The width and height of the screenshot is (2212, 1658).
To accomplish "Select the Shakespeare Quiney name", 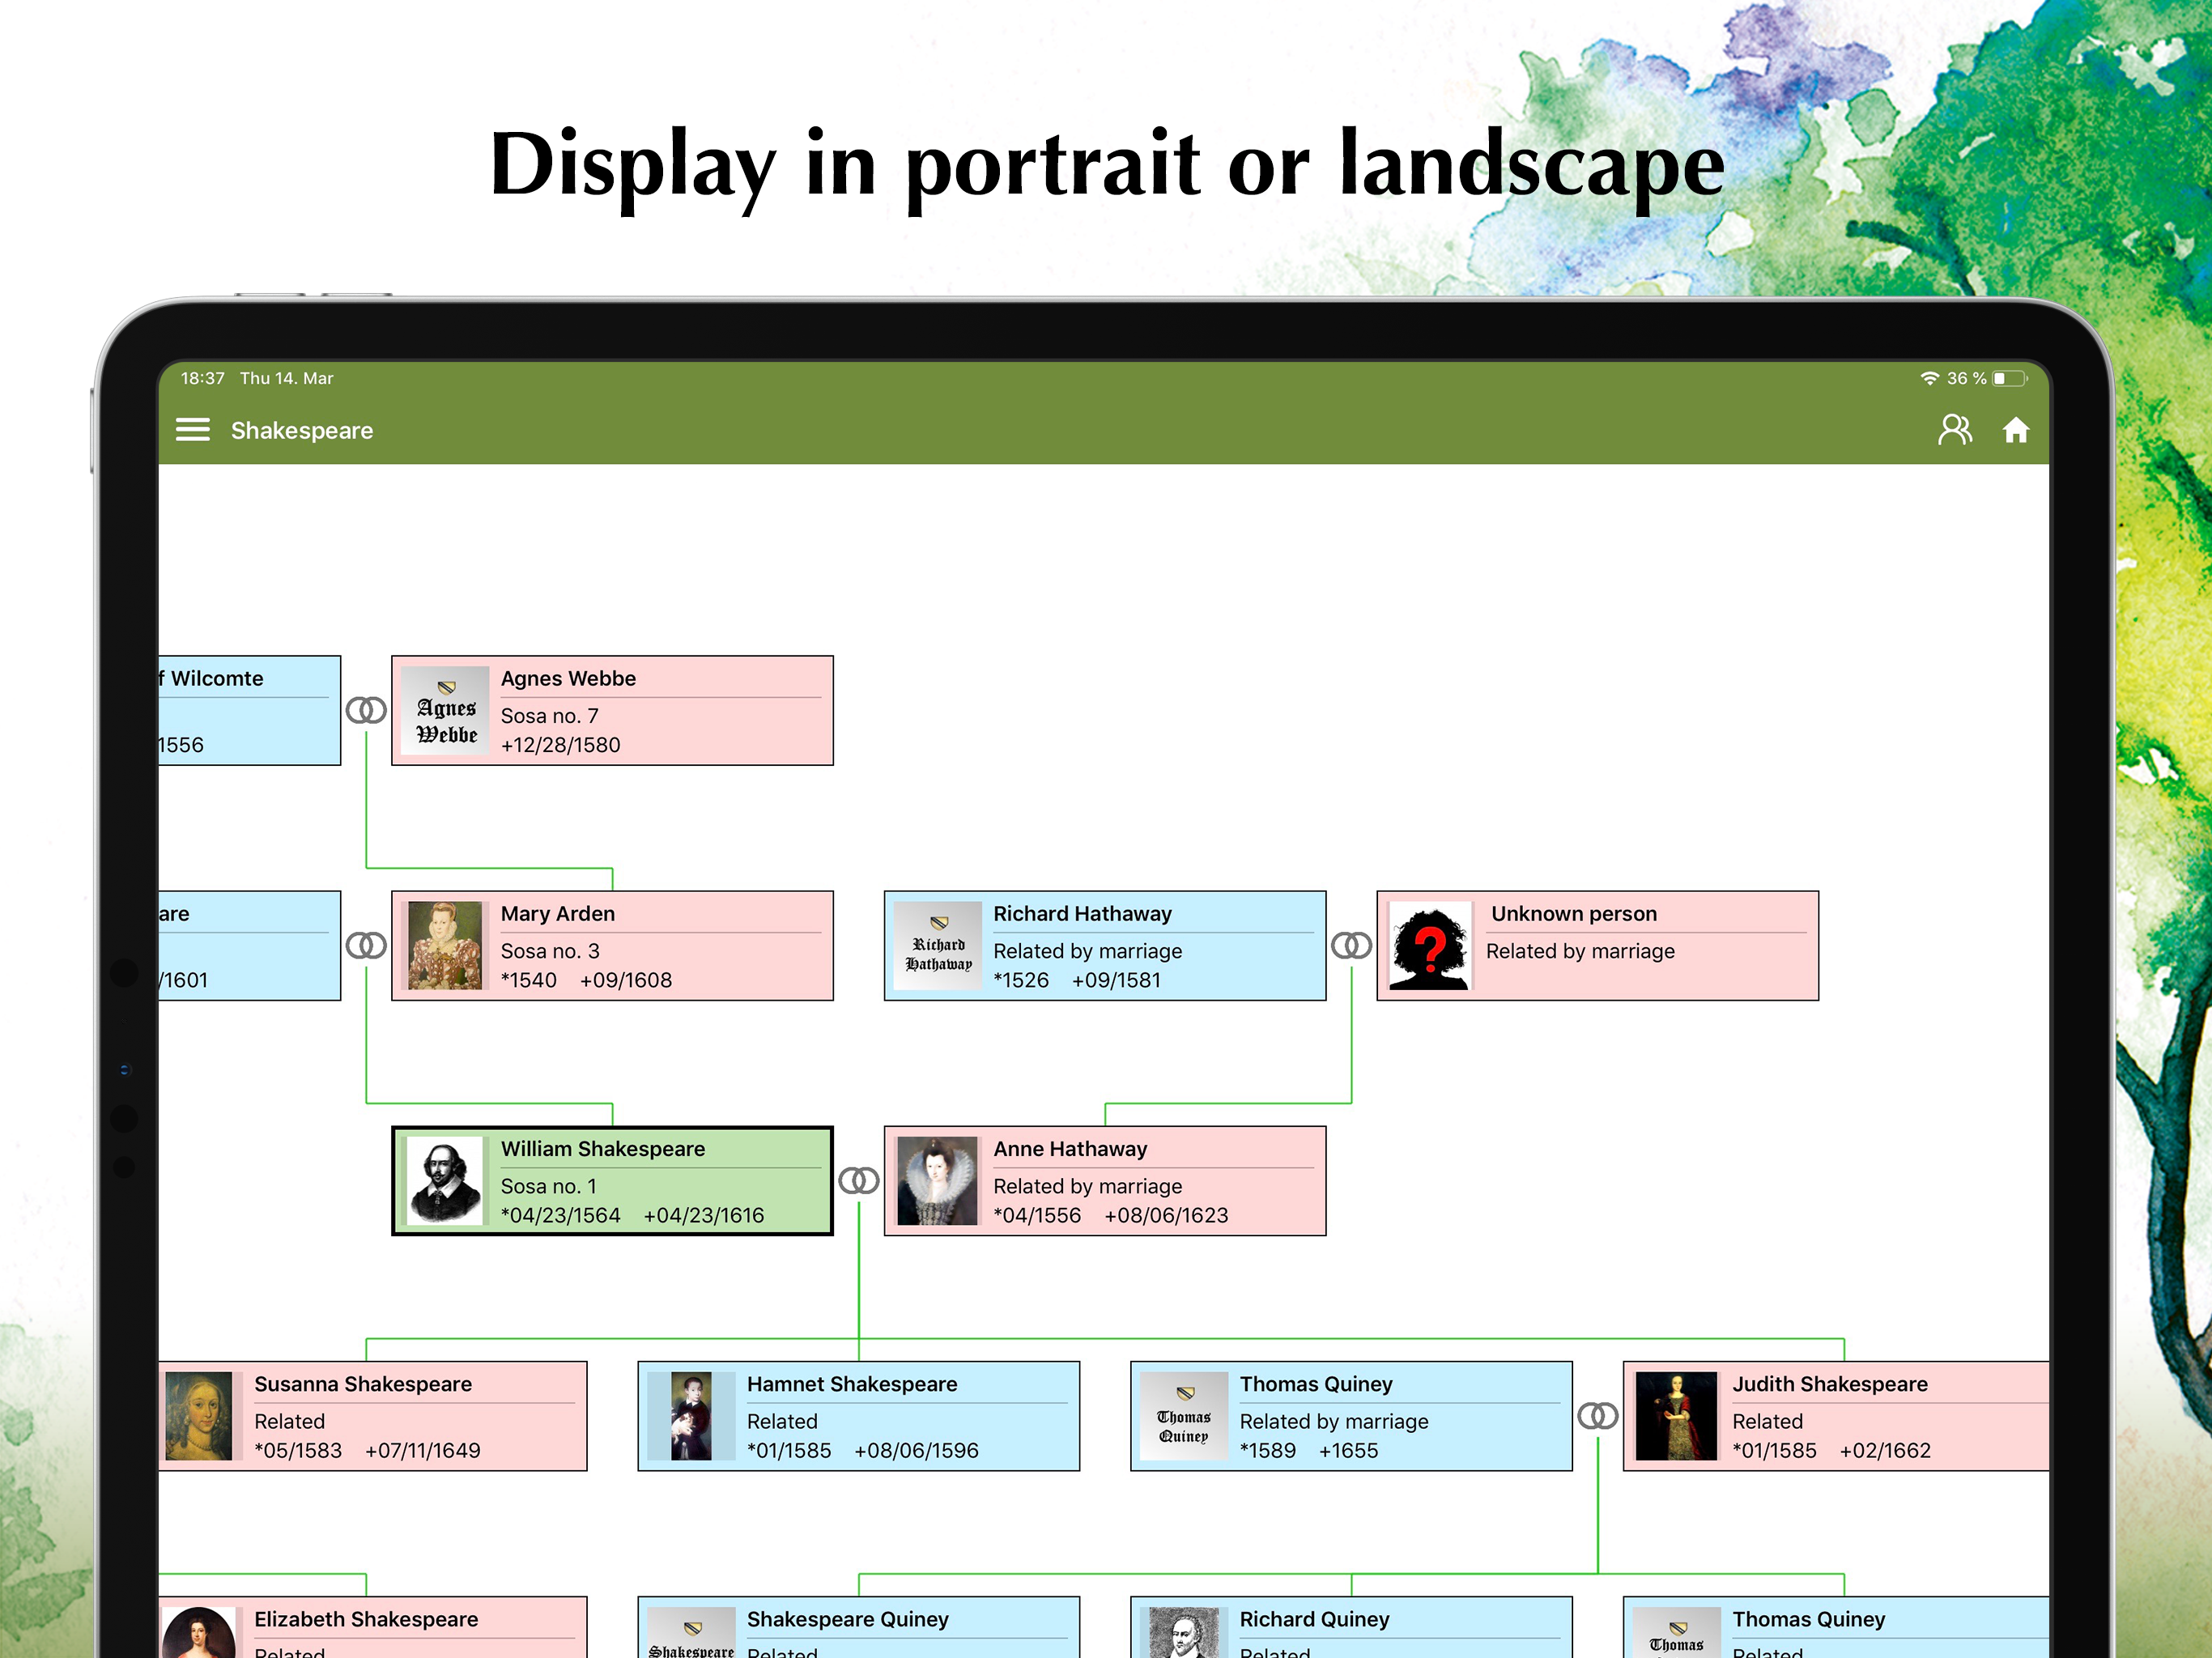I will pos(848,1619).
